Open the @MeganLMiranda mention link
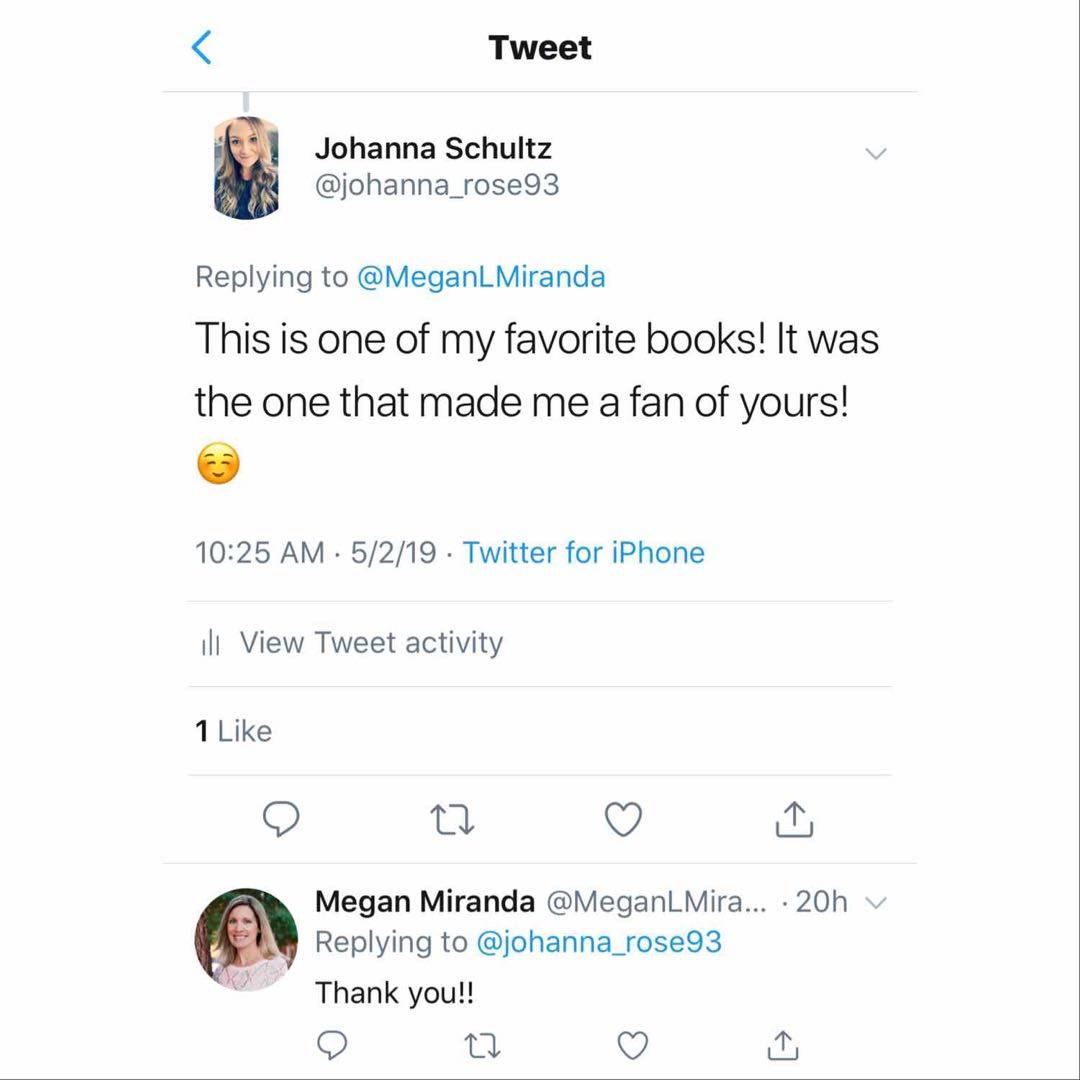 point(481,277)
